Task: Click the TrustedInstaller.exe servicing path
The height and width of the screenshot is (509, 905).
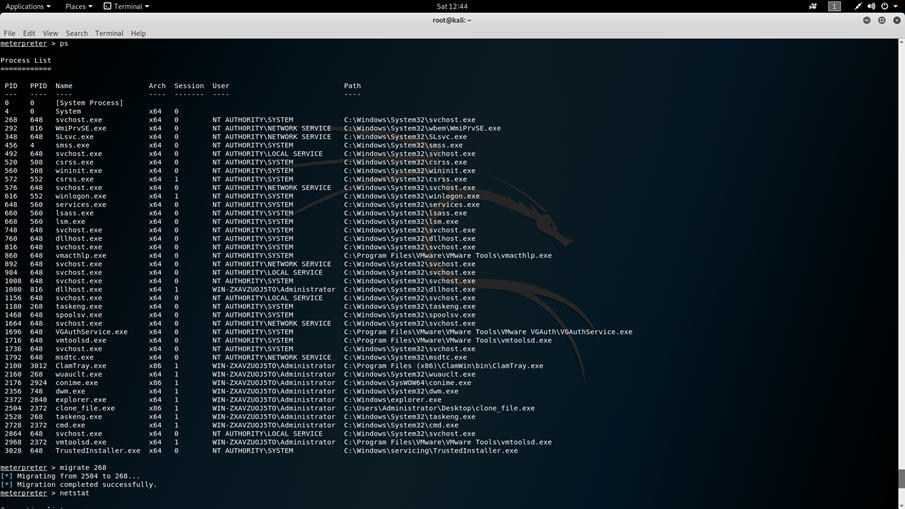Action: (x=431, y=451)
